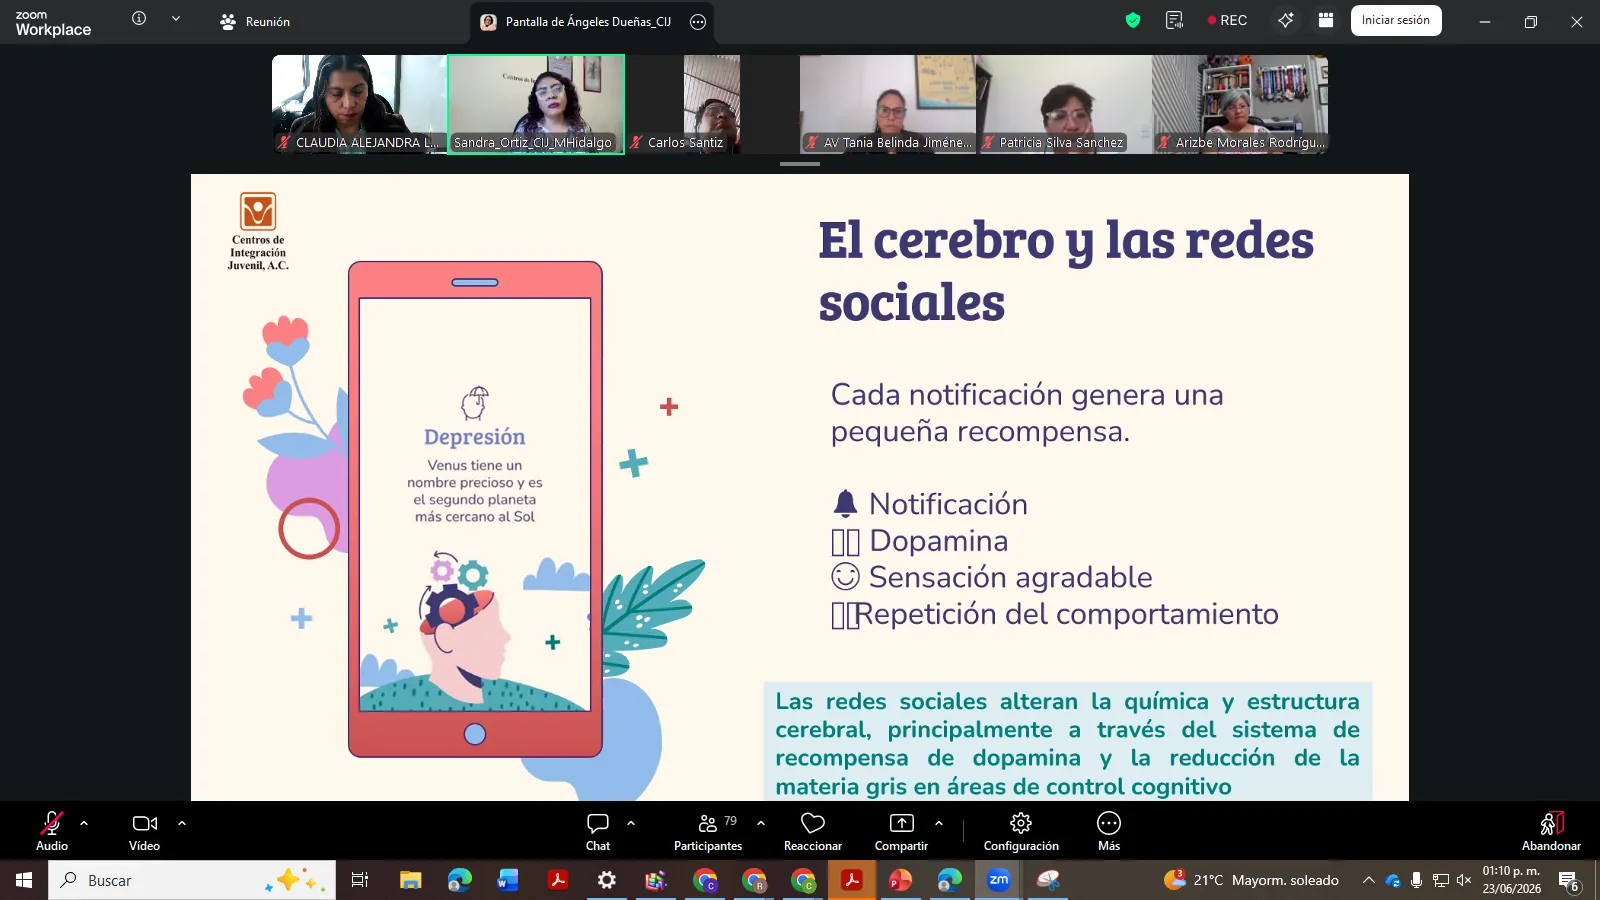Open weather widget 21°C Mayorm. soleado
Viewport: 1600px width, 900px height.
[x=1252, y=880]
